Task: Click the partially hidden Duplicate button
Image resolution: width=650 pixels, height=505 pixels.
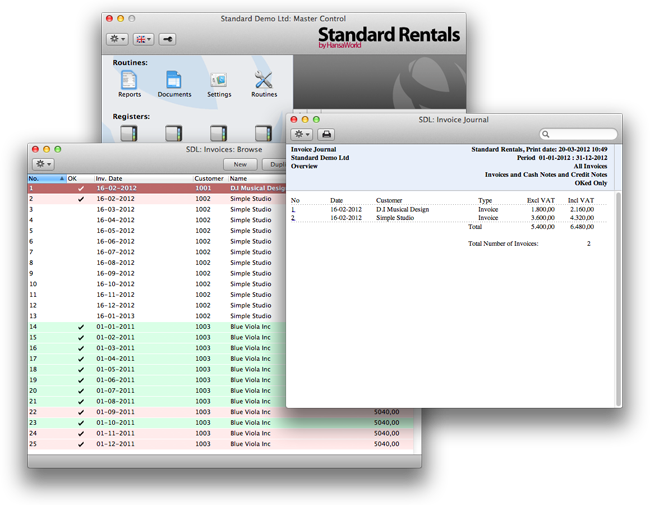Action: point(275,165)
